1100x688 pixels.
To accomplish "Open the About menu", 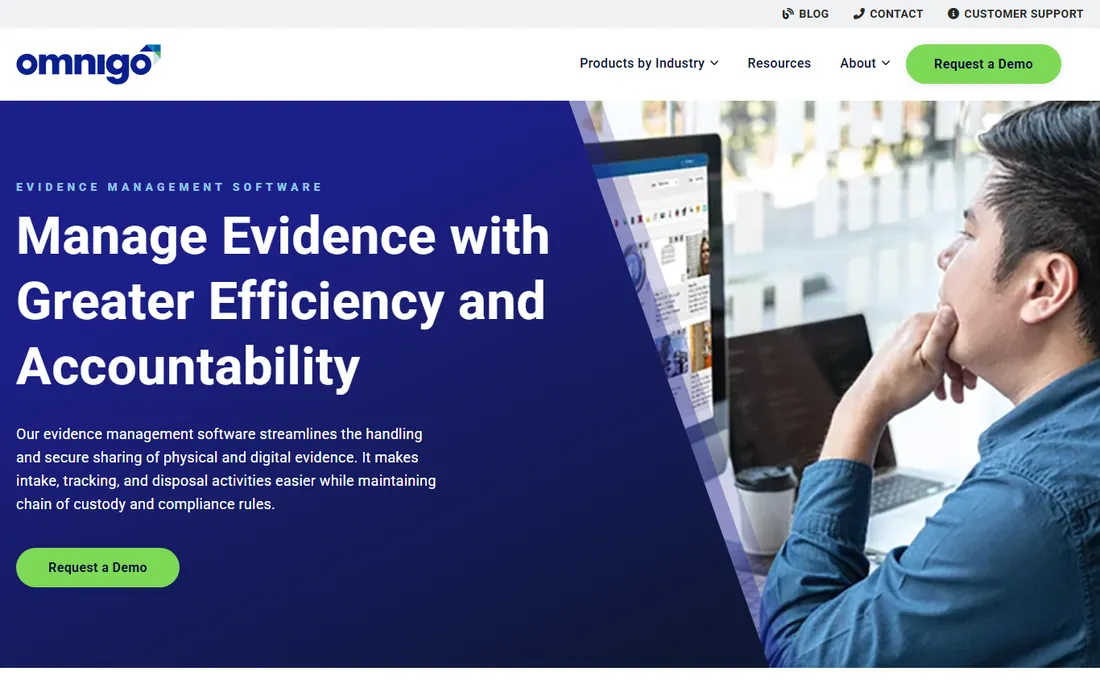I will point(865,63).
